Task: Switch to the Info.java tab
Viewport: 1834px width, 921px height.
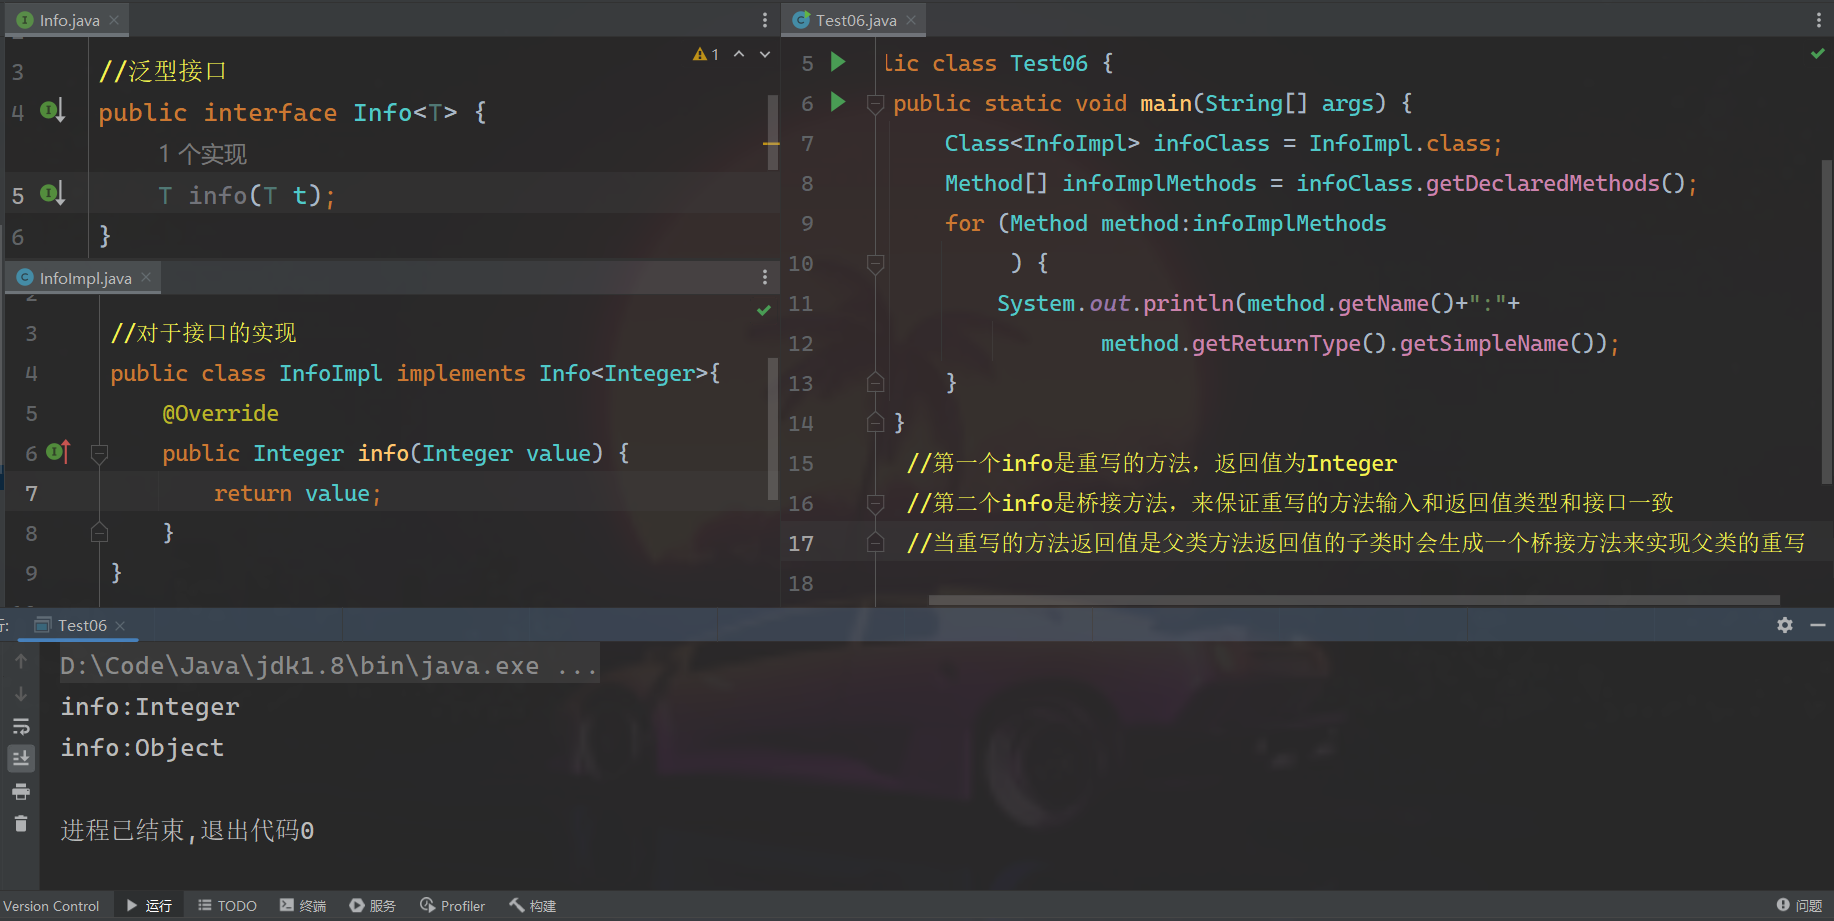Action: pyautogui.click(x=68, y=20)
